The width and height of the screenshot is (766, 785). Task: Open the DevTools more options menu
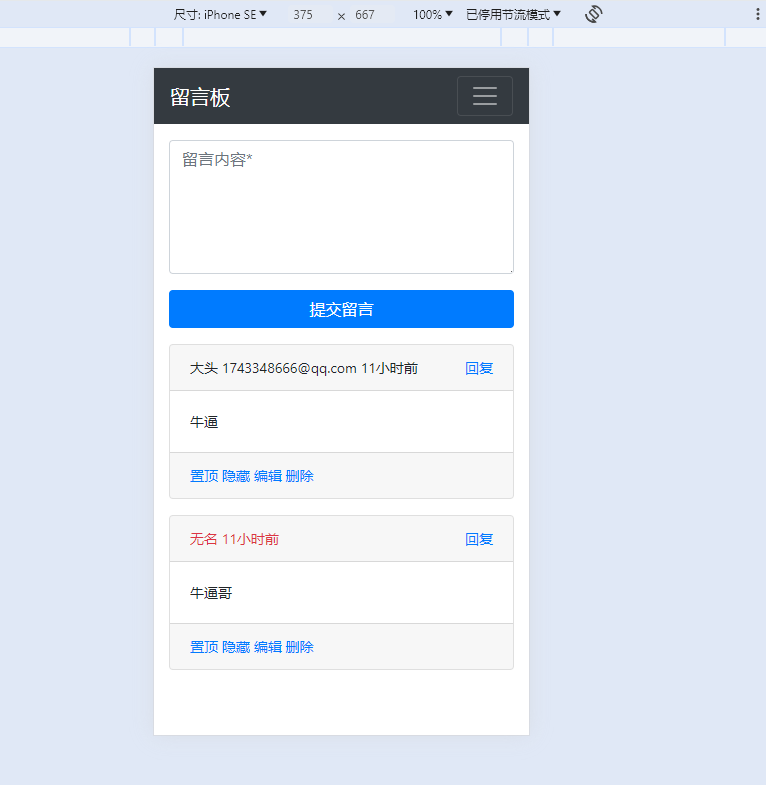coord(757,14)
